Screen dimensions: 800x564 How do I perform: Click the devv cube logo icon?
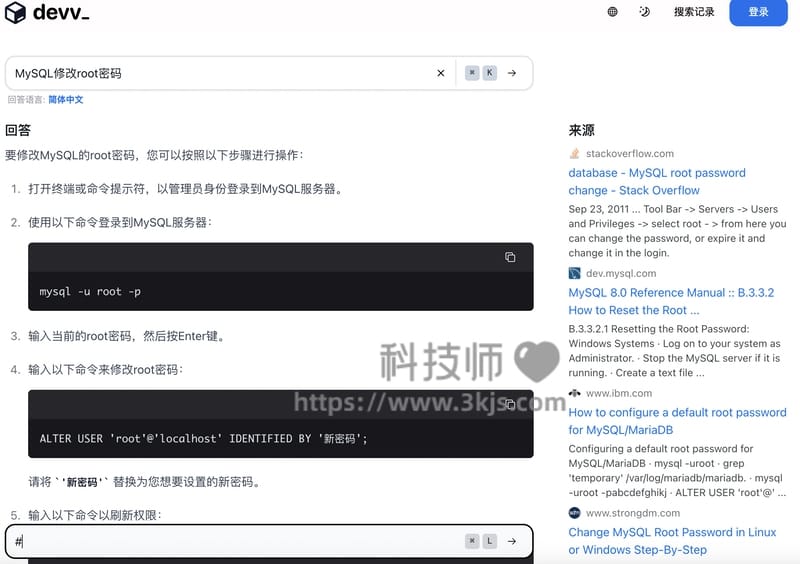15,12
